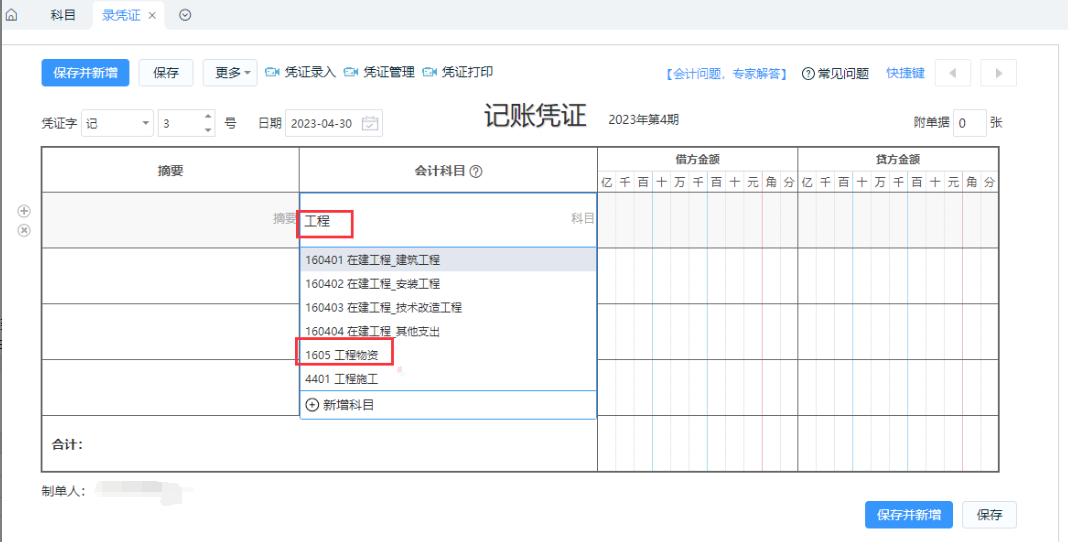Close the 录凭证 tab
This screenshot has height=542, width=1068.
pos(152,16)
